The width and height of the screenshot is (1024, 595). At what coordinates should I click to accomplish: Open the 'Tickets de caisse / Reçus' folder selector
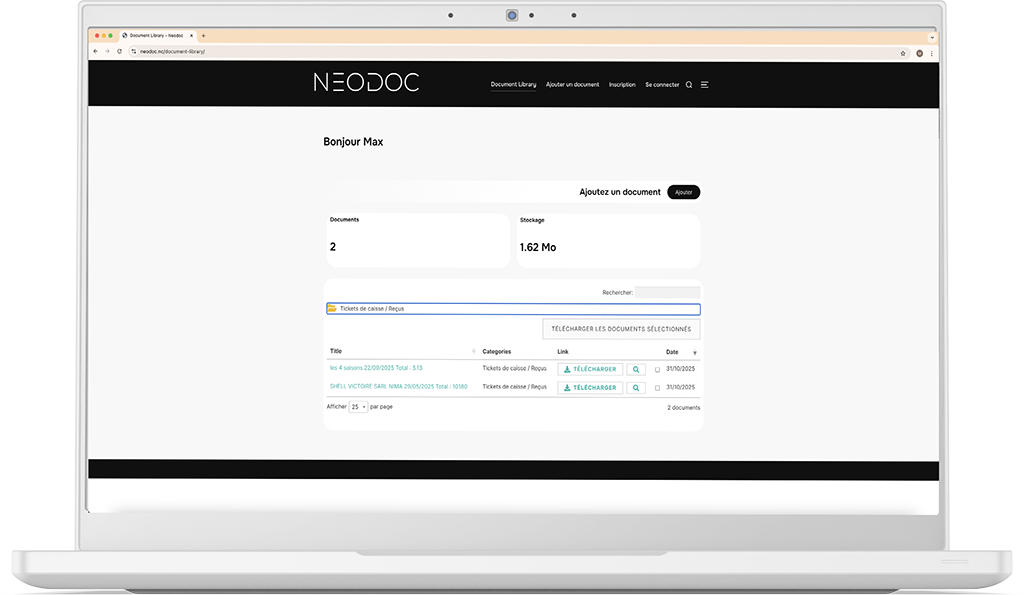[x=513, y=309]
